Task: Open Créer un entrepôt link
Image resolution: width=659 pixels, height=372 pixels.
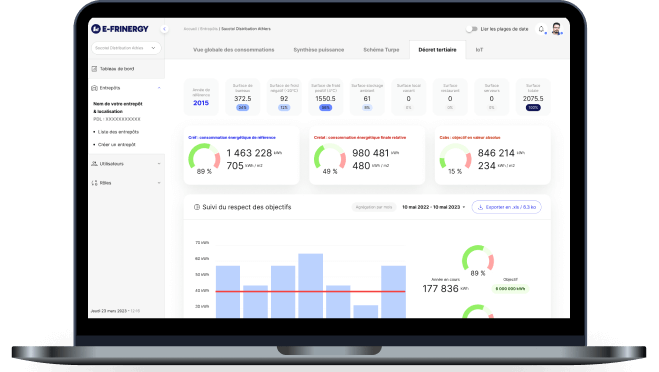Action: point(116,144)
